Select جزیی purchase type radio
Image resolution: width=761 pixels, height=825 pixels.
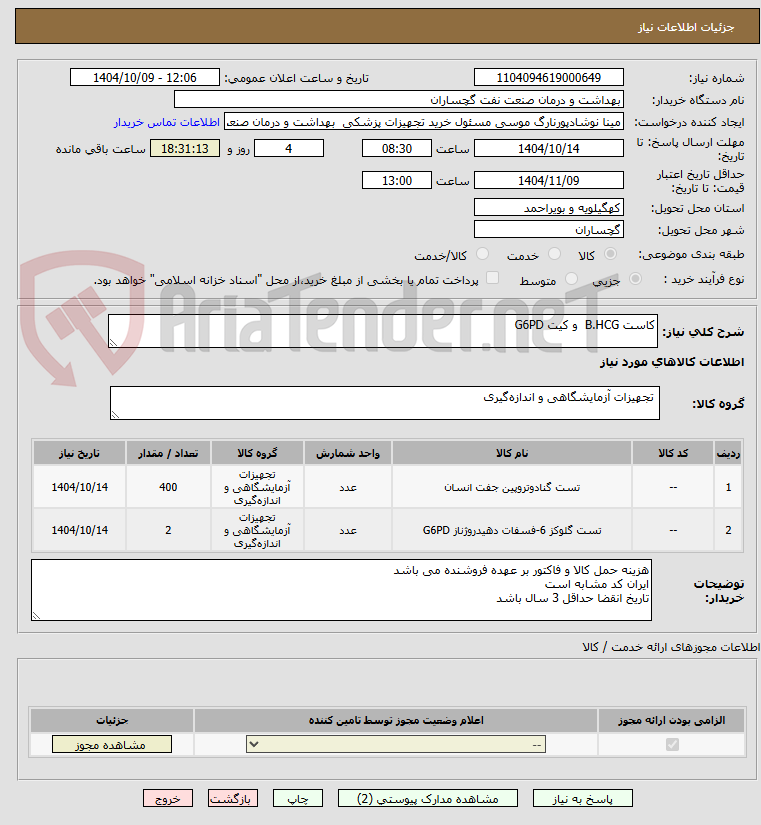tap(635, 279)
